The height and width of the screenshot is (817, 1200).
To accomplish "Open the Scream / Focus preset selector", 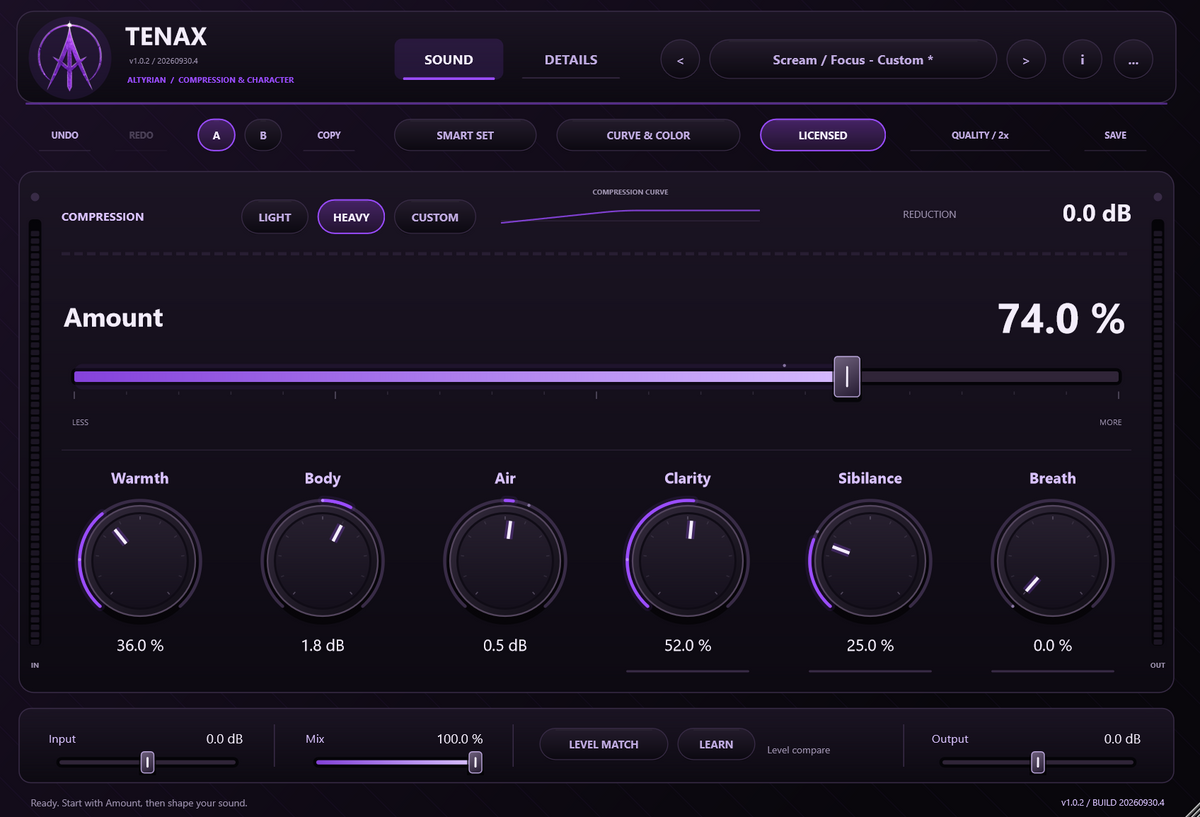I will pyautogui.click(x=853, y=60).
